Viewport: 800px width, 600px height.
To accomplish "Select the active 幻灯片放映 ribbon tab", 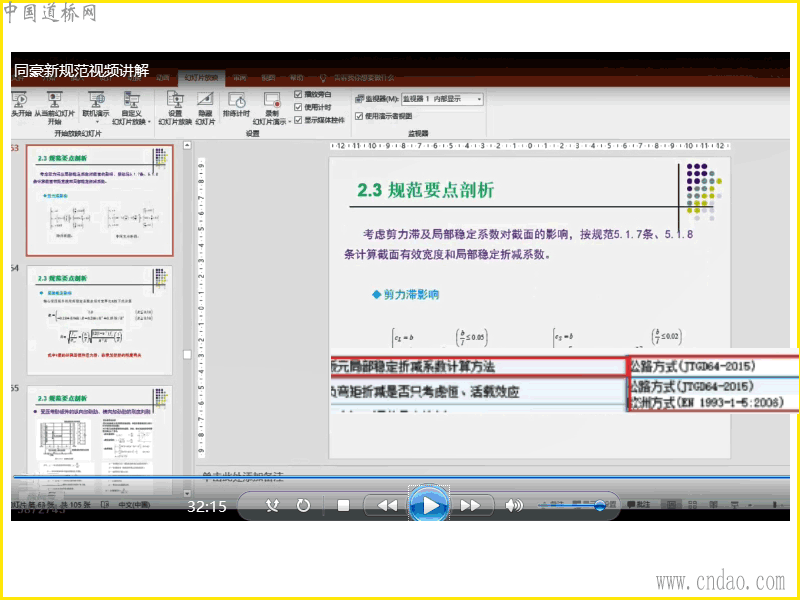I will [201, 78].
